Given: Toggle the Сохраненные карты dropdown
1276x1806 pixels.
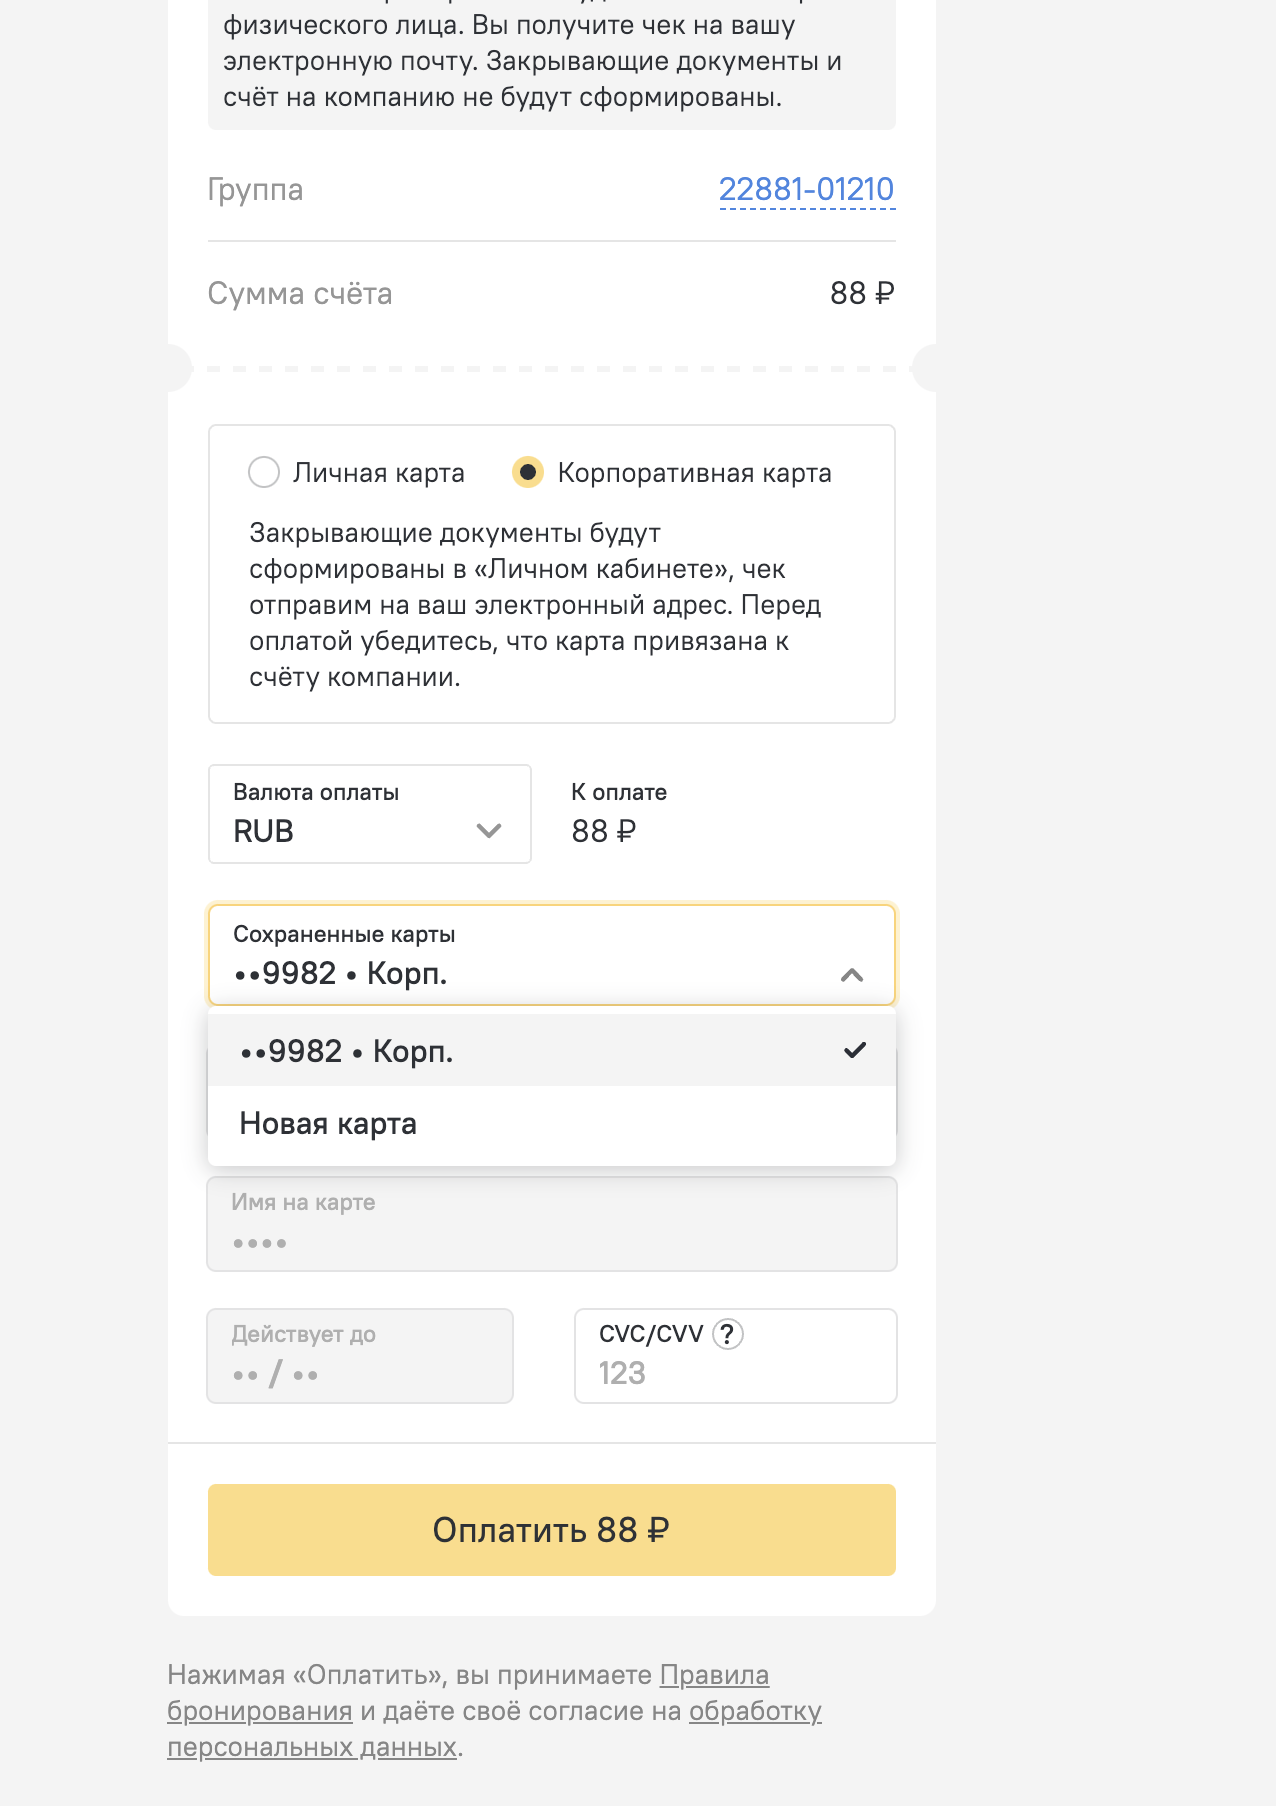Looking at the screenshot, I should pos(552,955).
